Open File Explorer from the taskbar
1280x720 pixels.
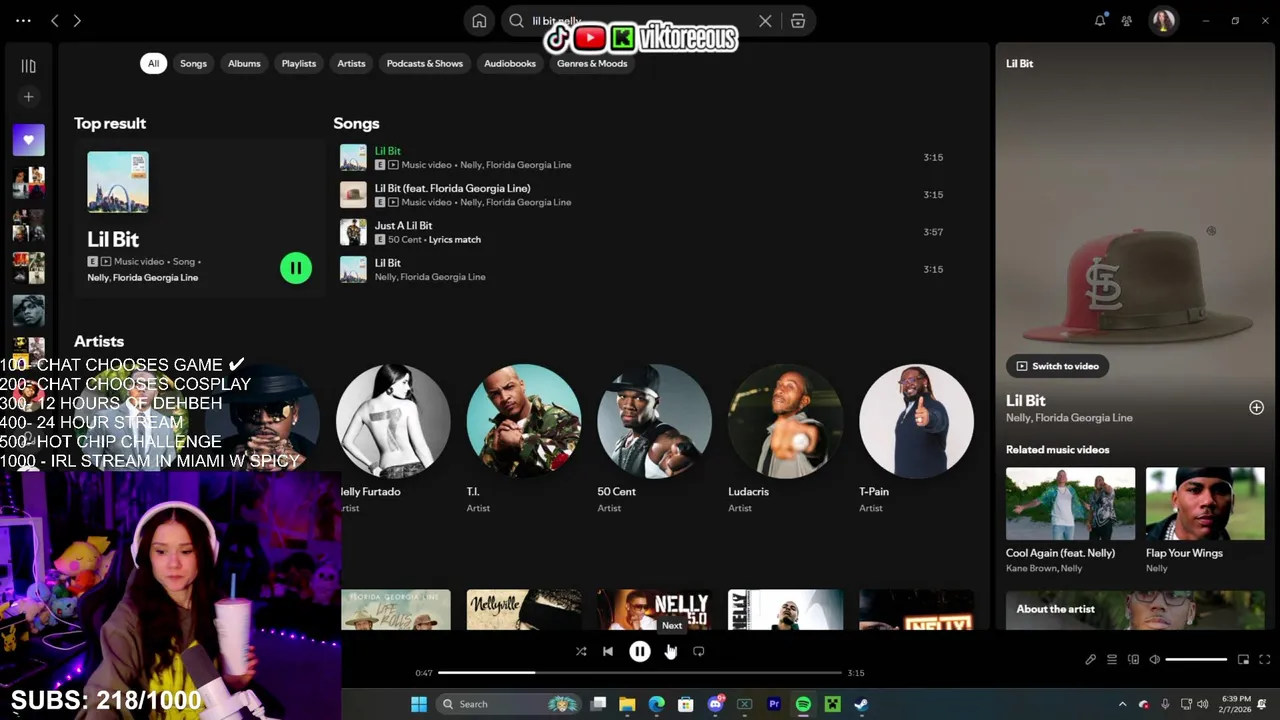[627, 704]
